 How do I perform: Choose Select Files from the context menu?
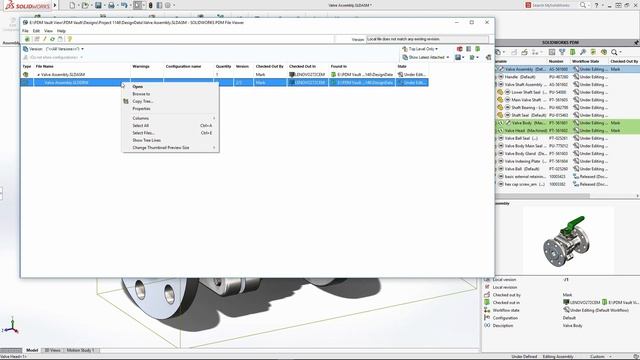(171, 133)
